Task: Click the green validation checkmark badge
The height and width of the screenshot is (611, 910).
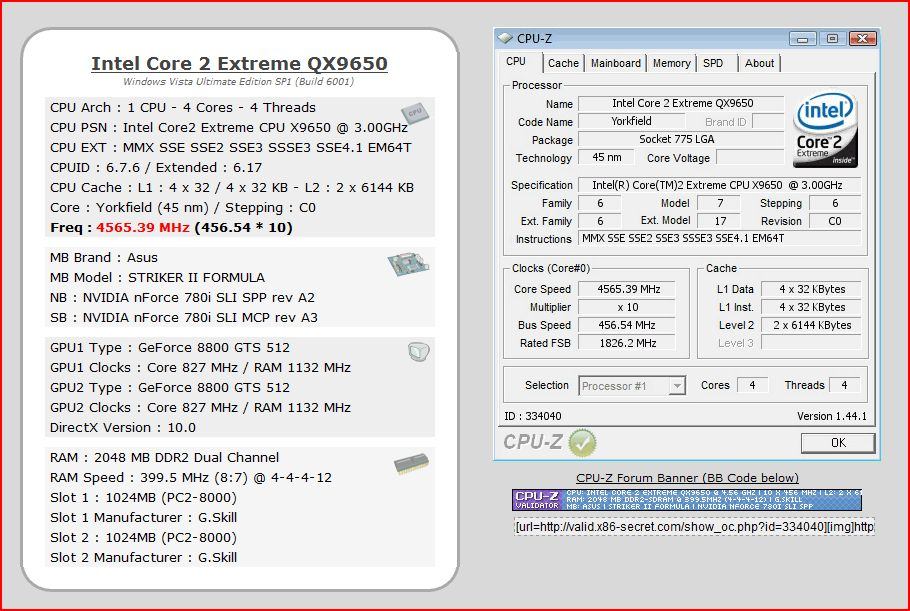Action: [x=582, y=443]
